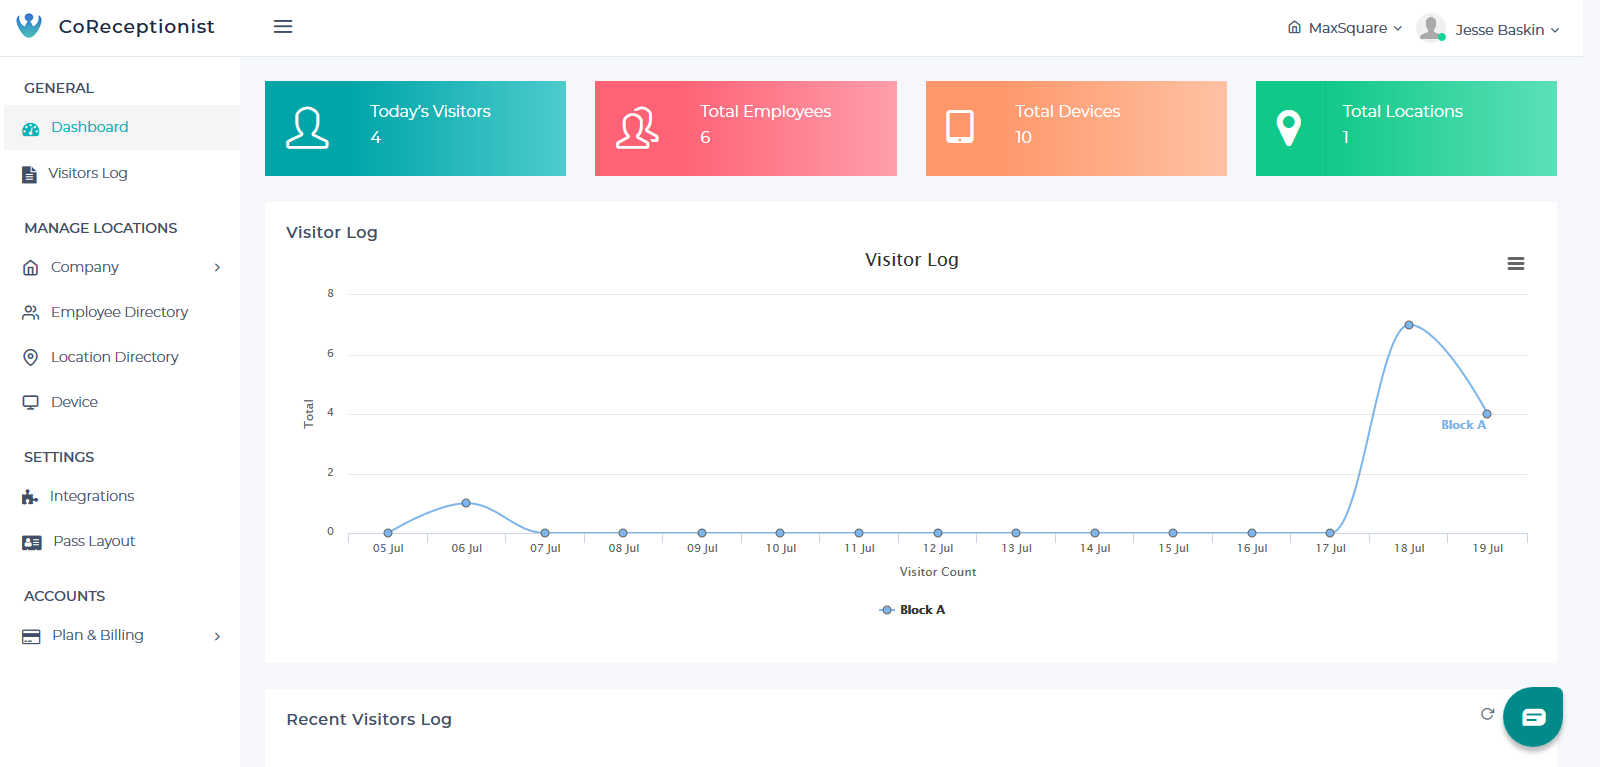Open the chat support widget
Viewport: 1600px width, 767px height.
(x=1533, y=717)
